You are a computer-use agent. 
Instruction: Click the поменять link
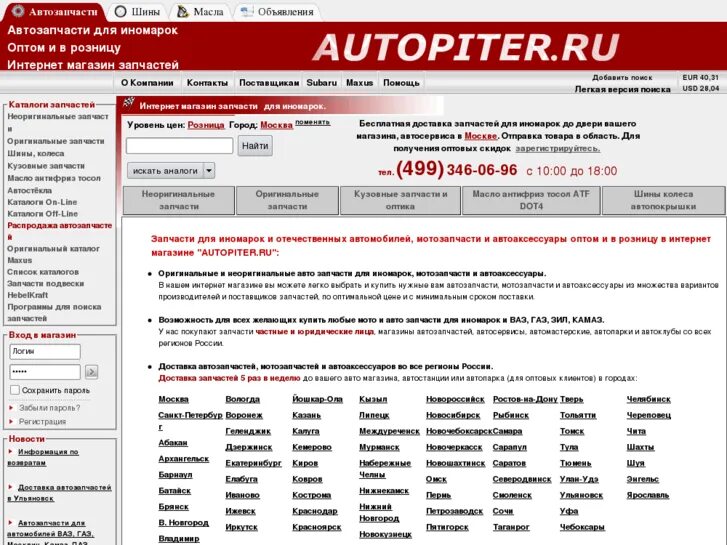pyautogui.click(x=312, y=122)
